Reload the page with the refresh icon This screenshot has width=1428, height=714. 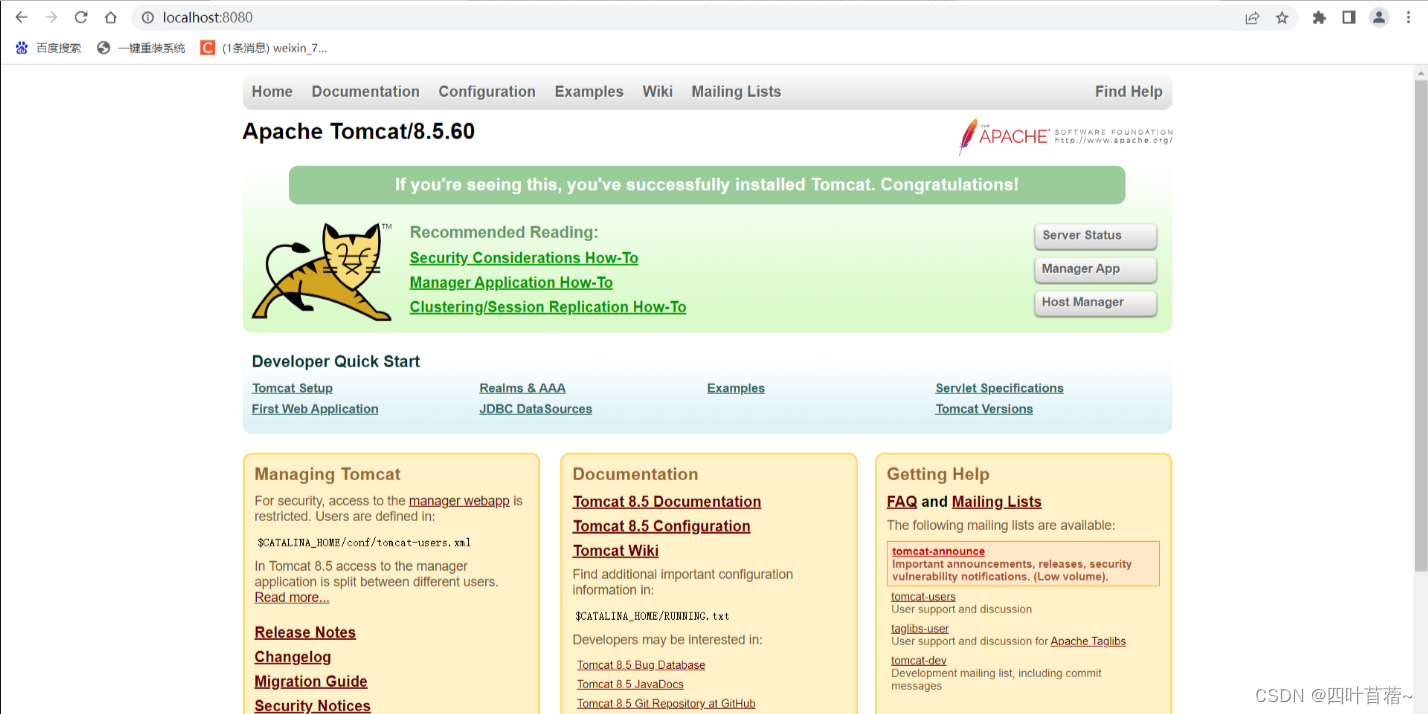pyautogui.click(x=81, y=17)
